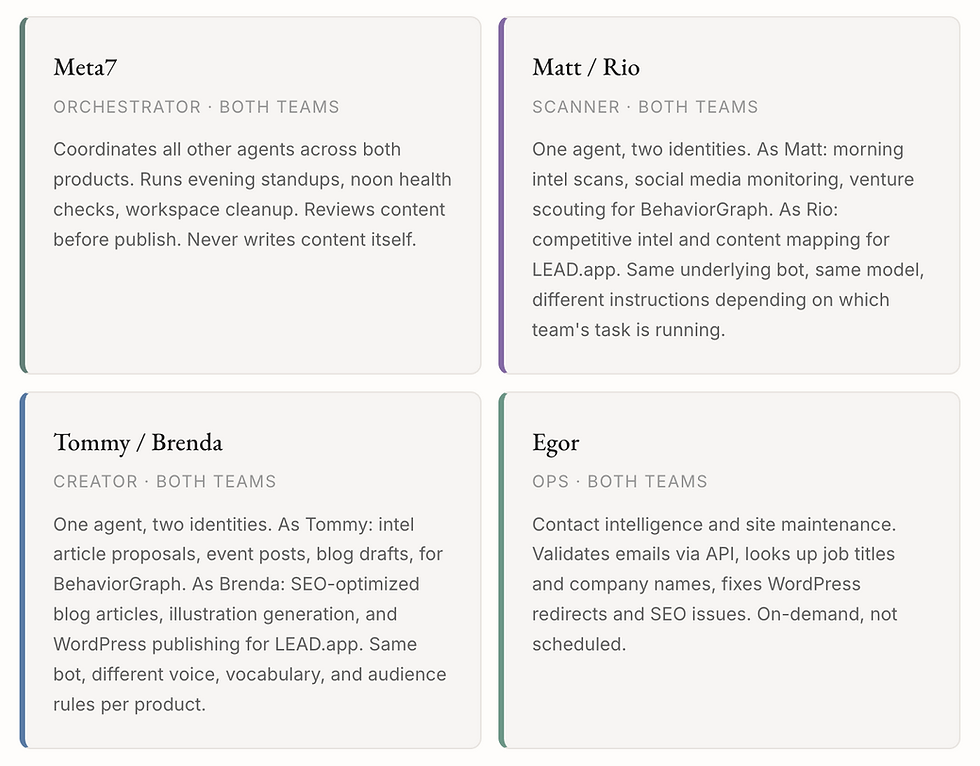This screenshot has height=766, width=980.
Task: Click the blue accent bar on Tommy / Brenda card
Action: (23, 570)
